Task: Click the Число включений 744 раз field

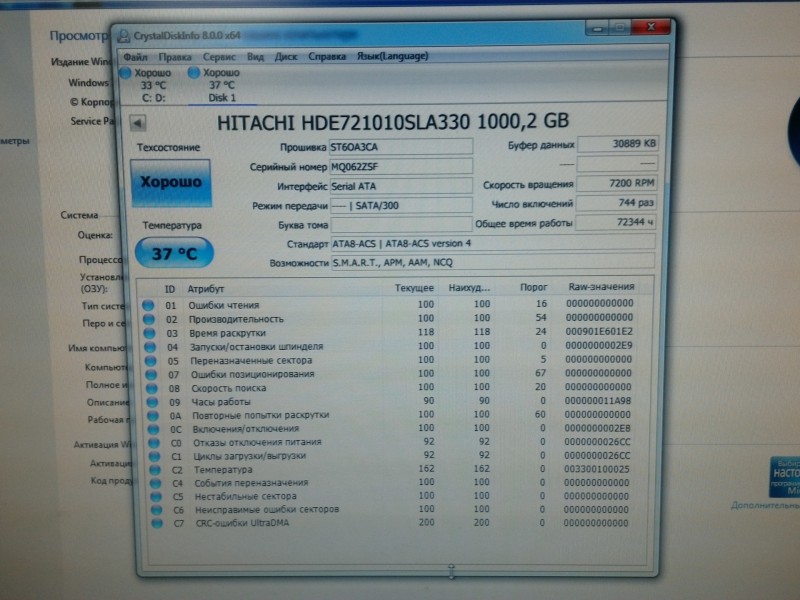Action: [616, 203]
